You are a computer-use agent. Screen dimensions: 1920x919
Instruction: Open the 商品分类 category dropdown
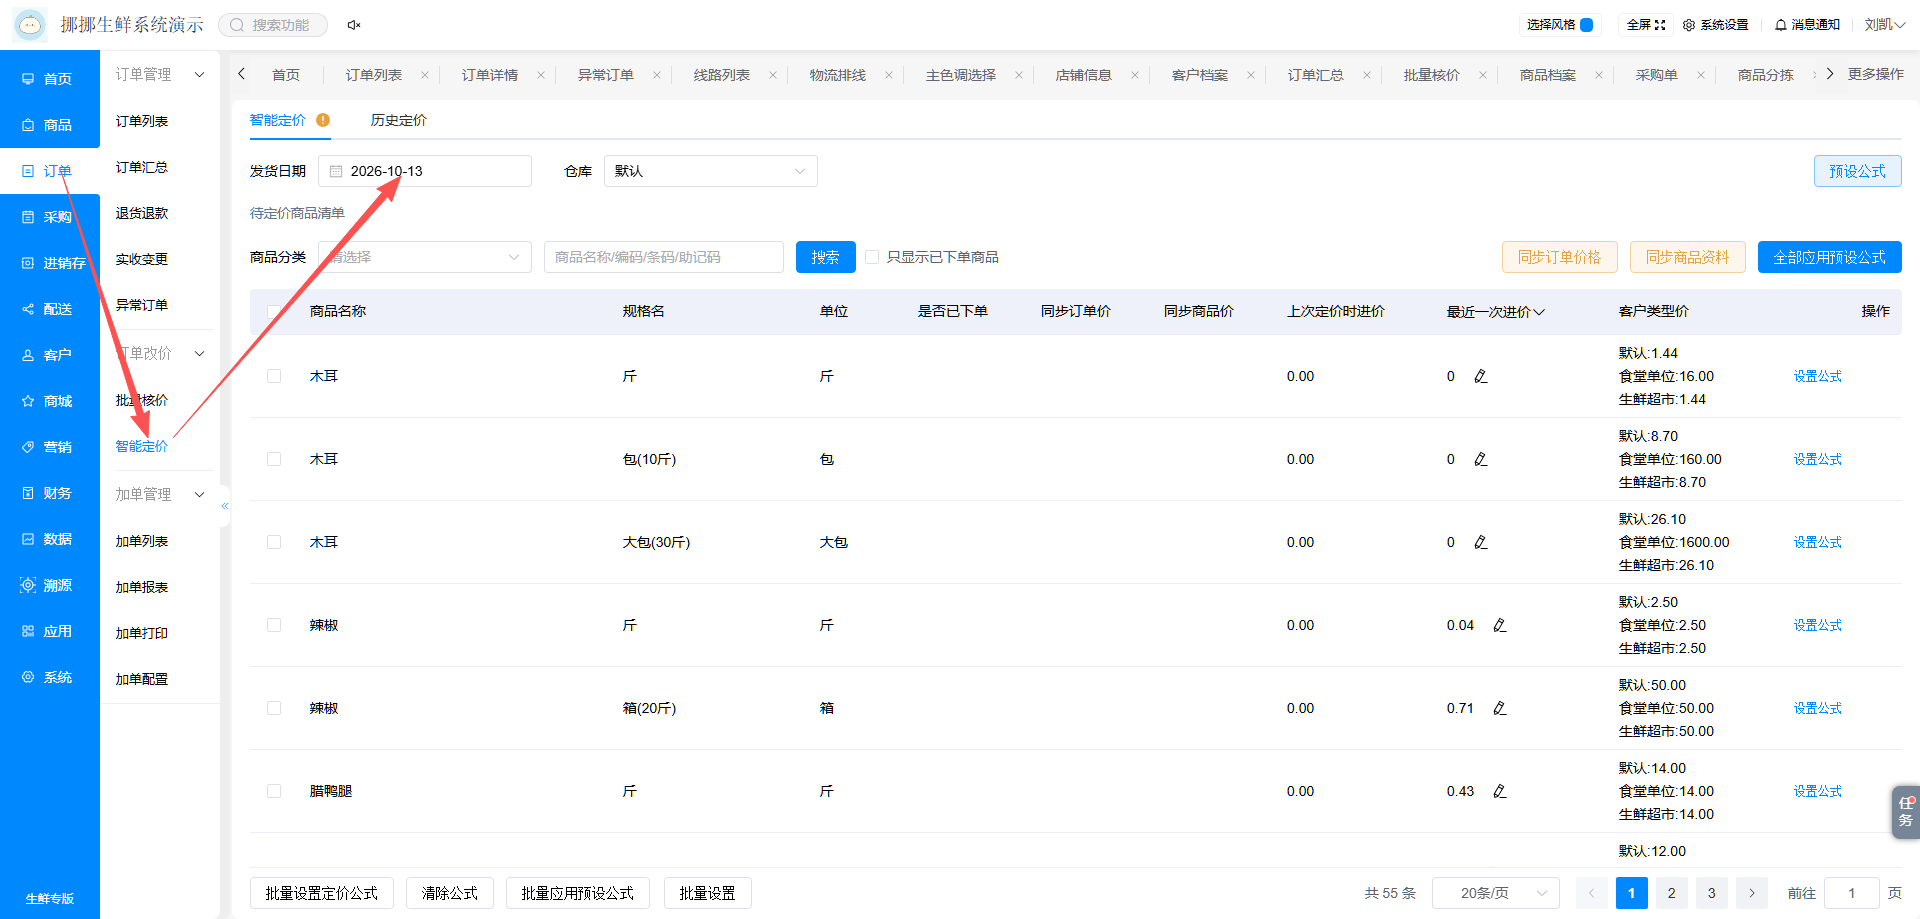click(425, 257)
